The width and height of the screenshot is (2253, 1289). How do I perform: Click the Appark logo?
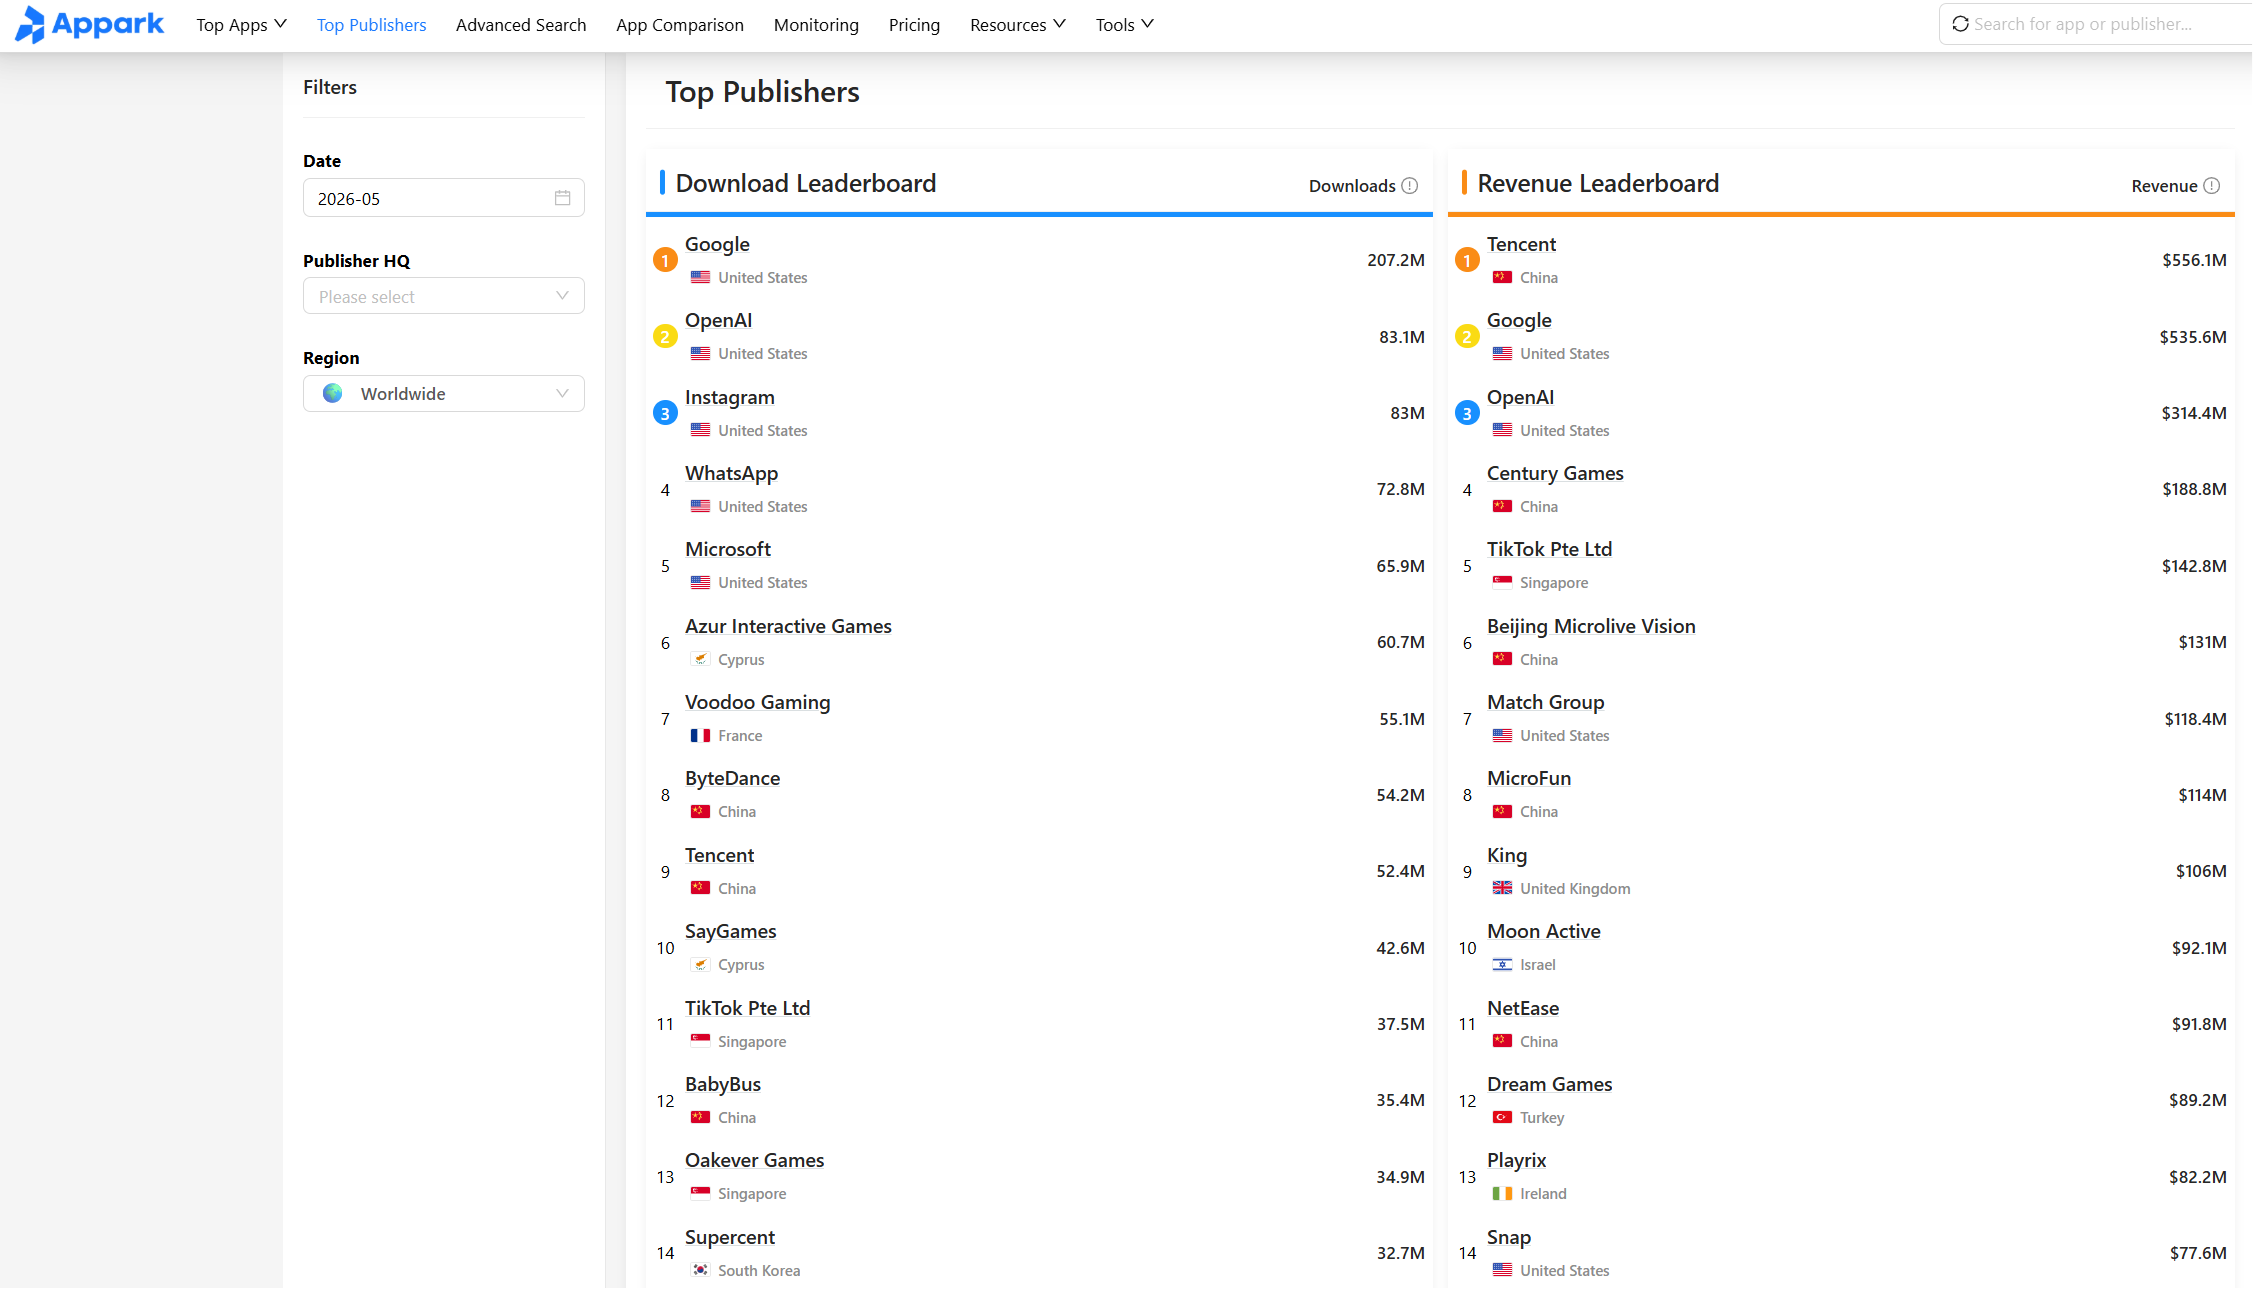click(89, 24)
